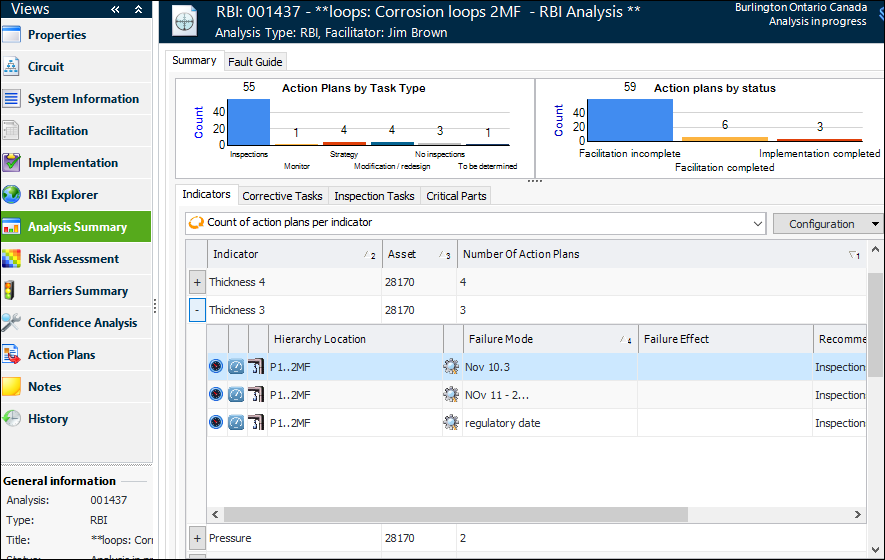Collapse the Thickness 3 row

click(x=197, y=311)
